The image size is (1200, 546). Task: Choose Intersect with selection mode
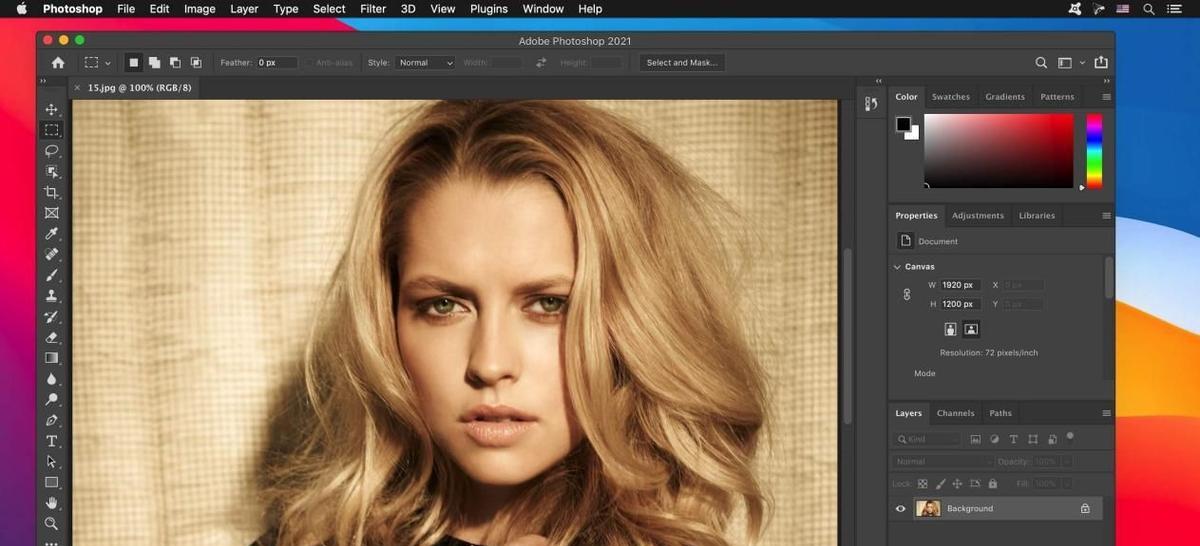click(196, 62)
